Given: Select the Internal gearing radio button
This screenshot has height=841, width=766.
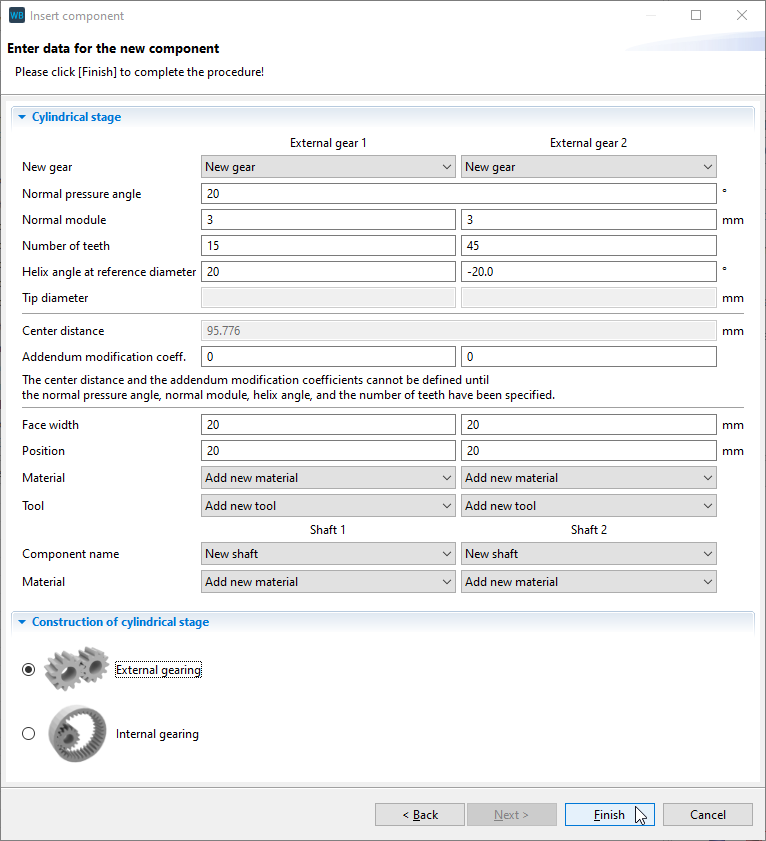Looking at the screenshot, I should point(28,734).
